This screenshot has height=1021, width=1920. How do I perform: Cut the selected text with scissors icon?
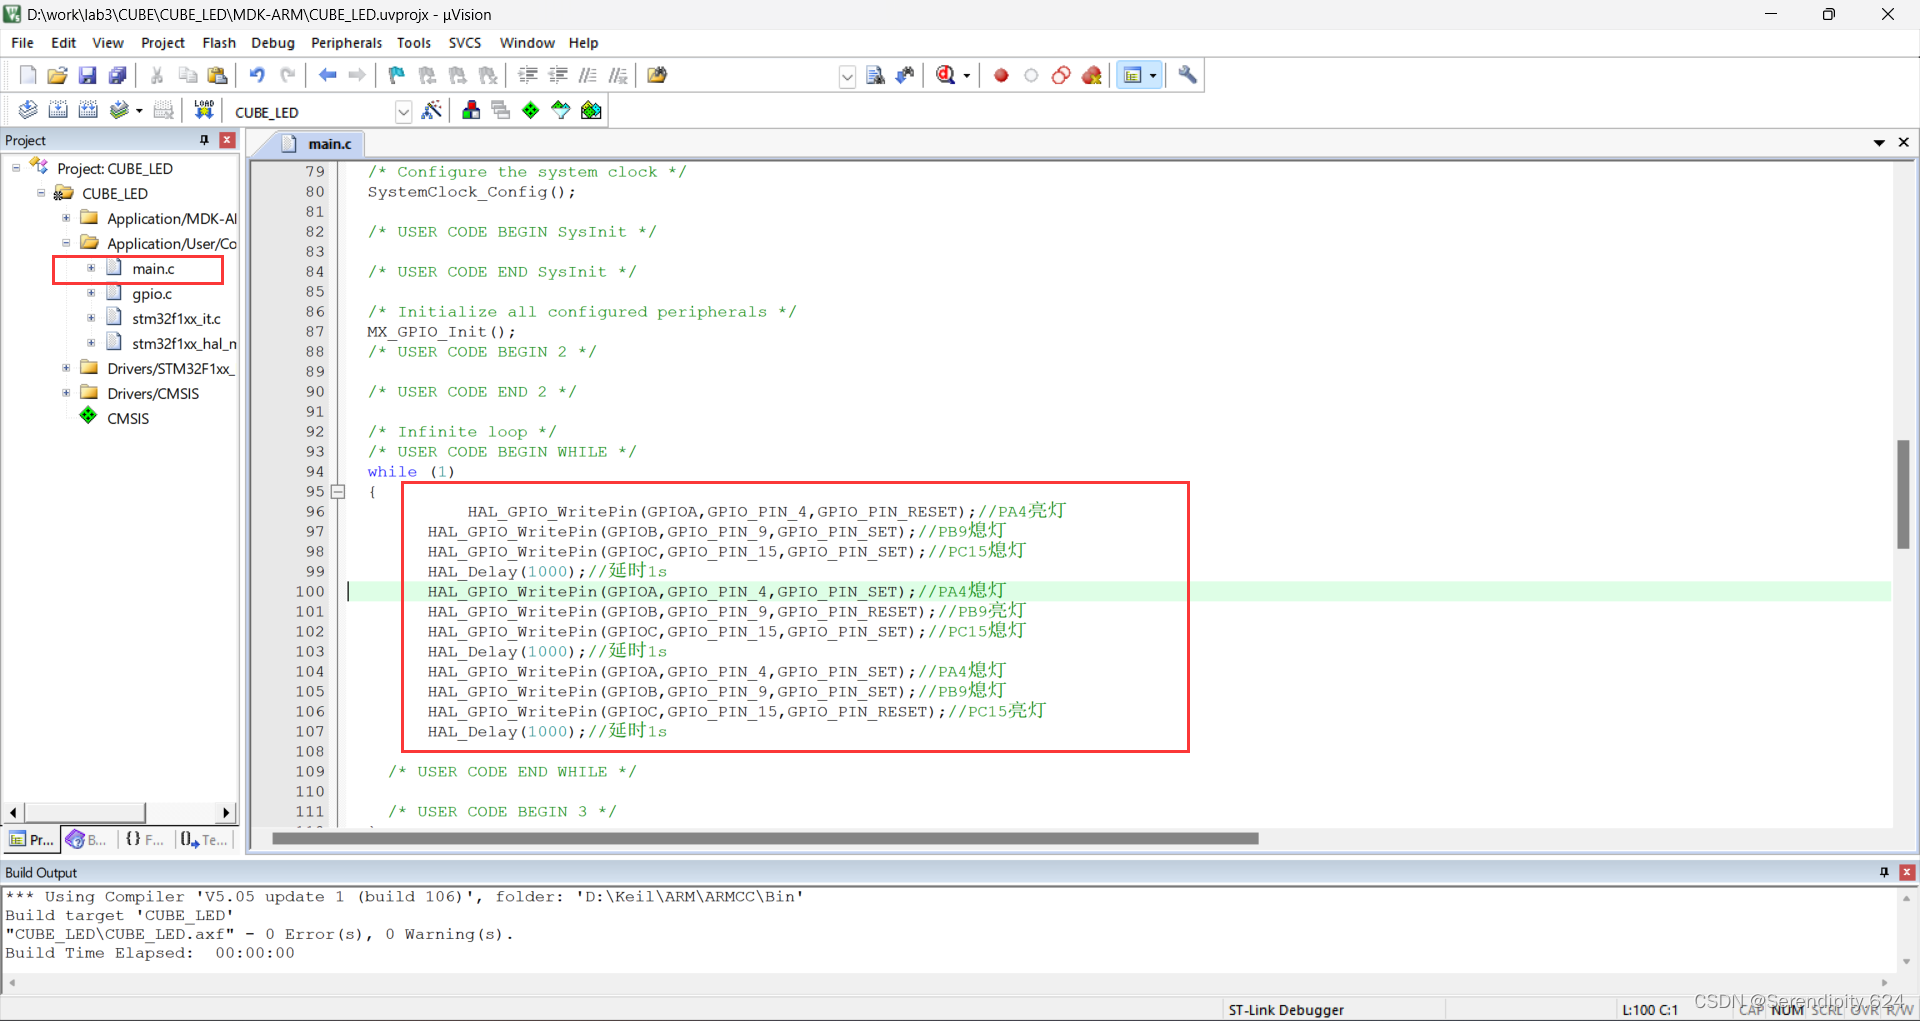tap(157, 75)
